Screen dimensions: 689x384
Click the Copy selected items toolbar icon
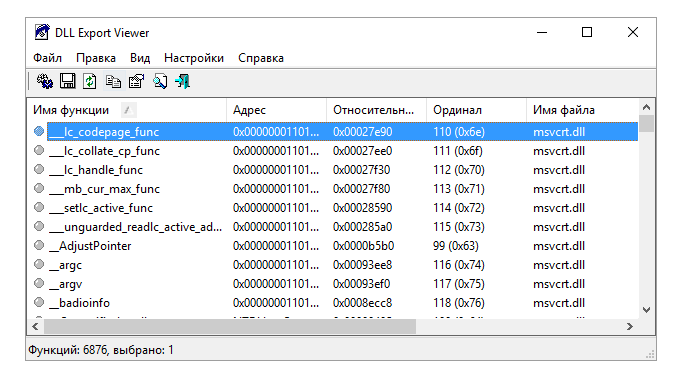point(113,81)
